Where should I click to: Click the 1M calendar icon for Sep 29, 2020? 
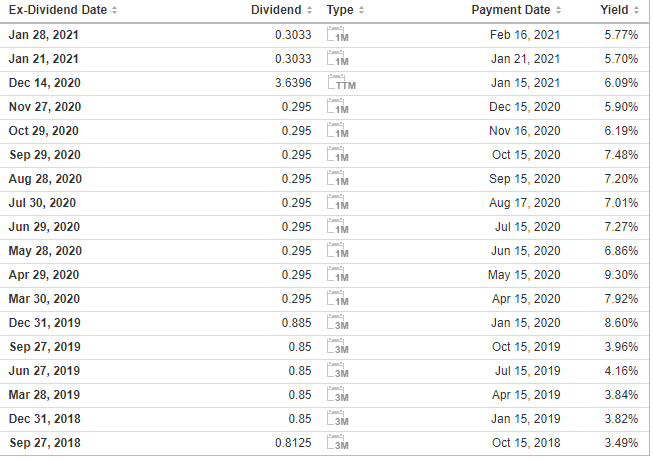[x=338, y=155]
